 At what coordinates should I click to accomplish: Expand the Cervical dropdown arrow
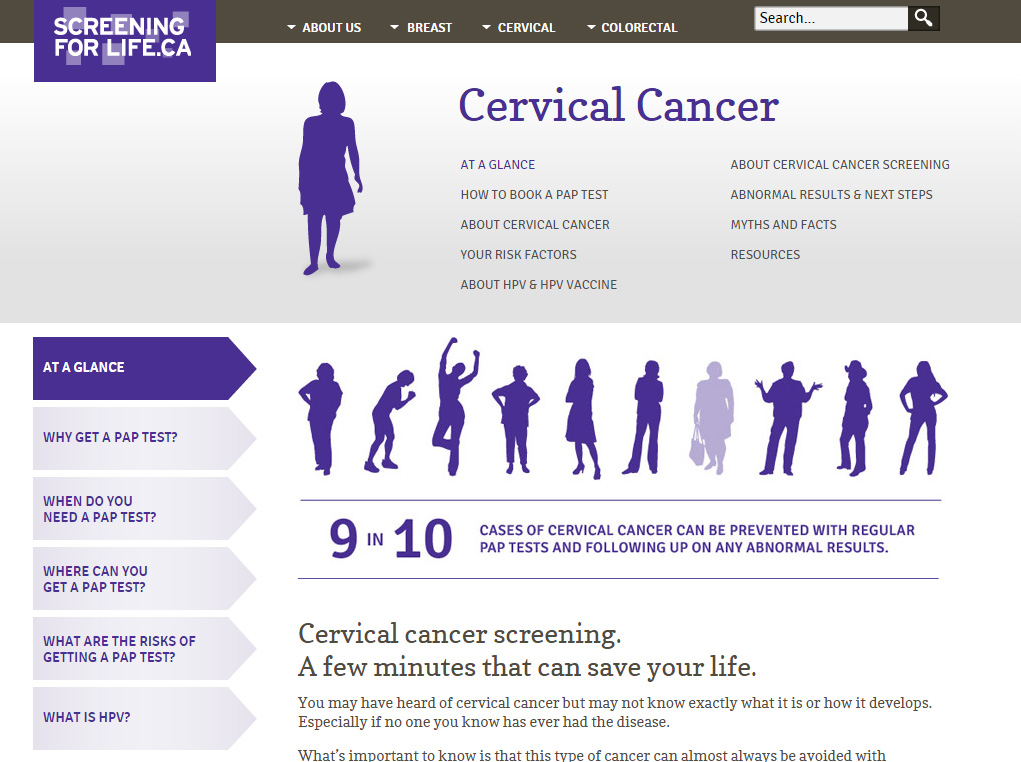(486, 27)
